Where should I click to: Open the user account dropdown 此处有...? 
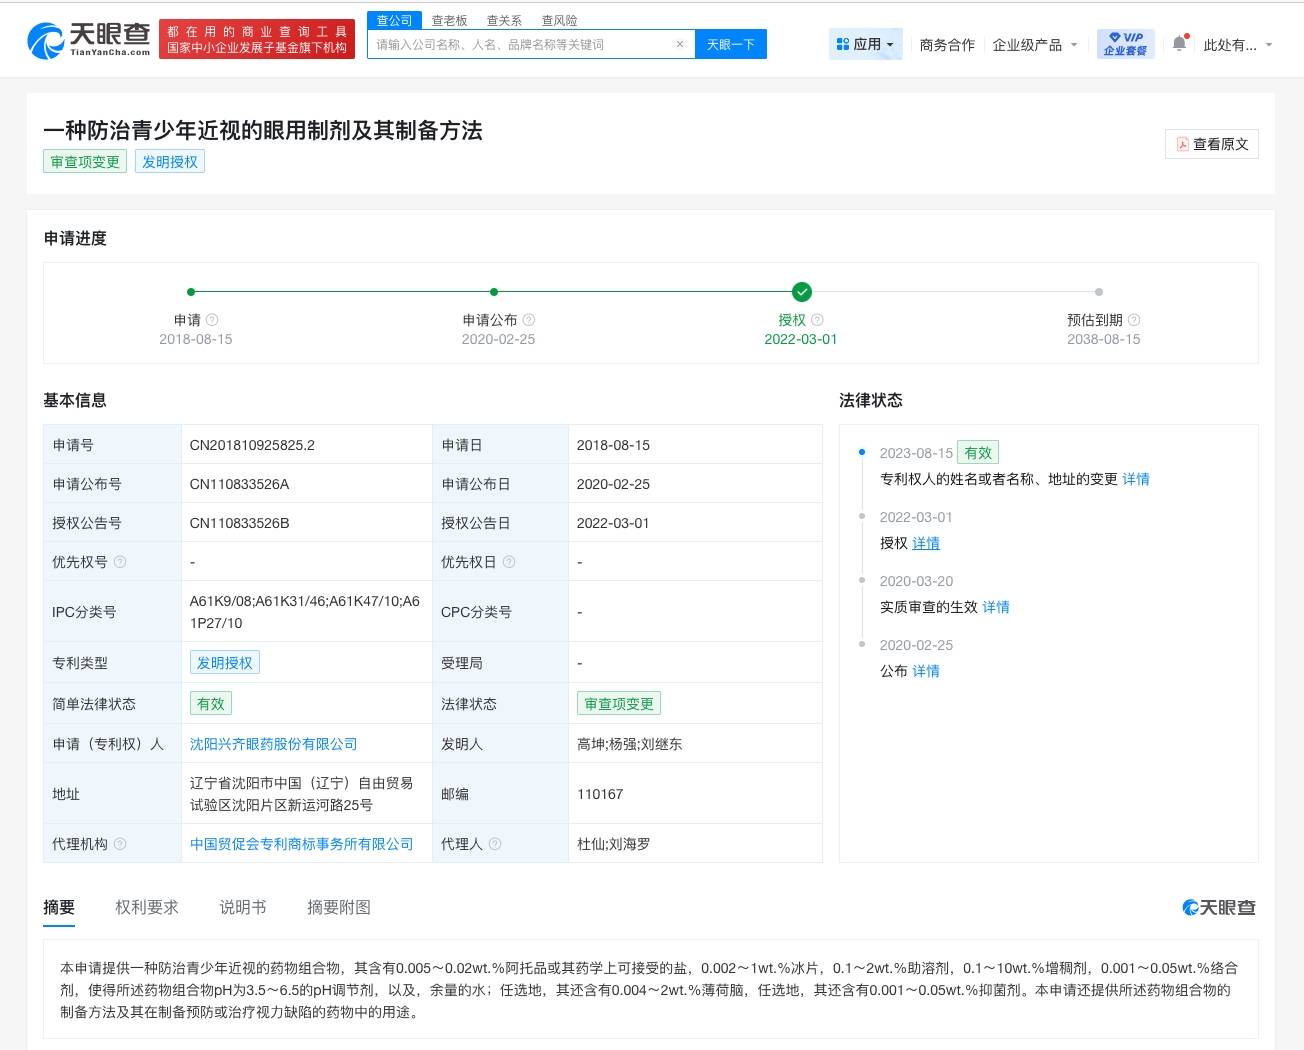(x=1237, y=45)
